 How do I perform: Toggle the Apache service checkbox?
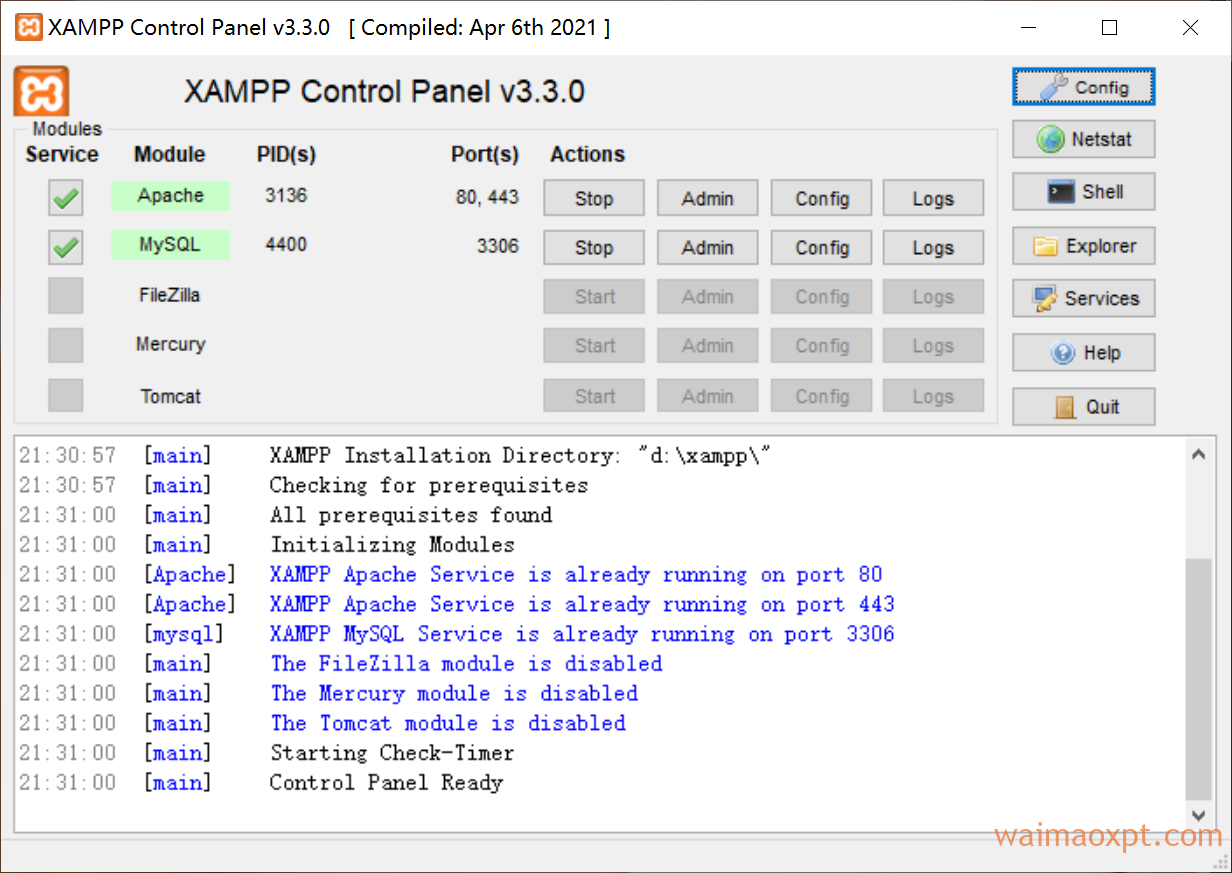click(66, 199)
